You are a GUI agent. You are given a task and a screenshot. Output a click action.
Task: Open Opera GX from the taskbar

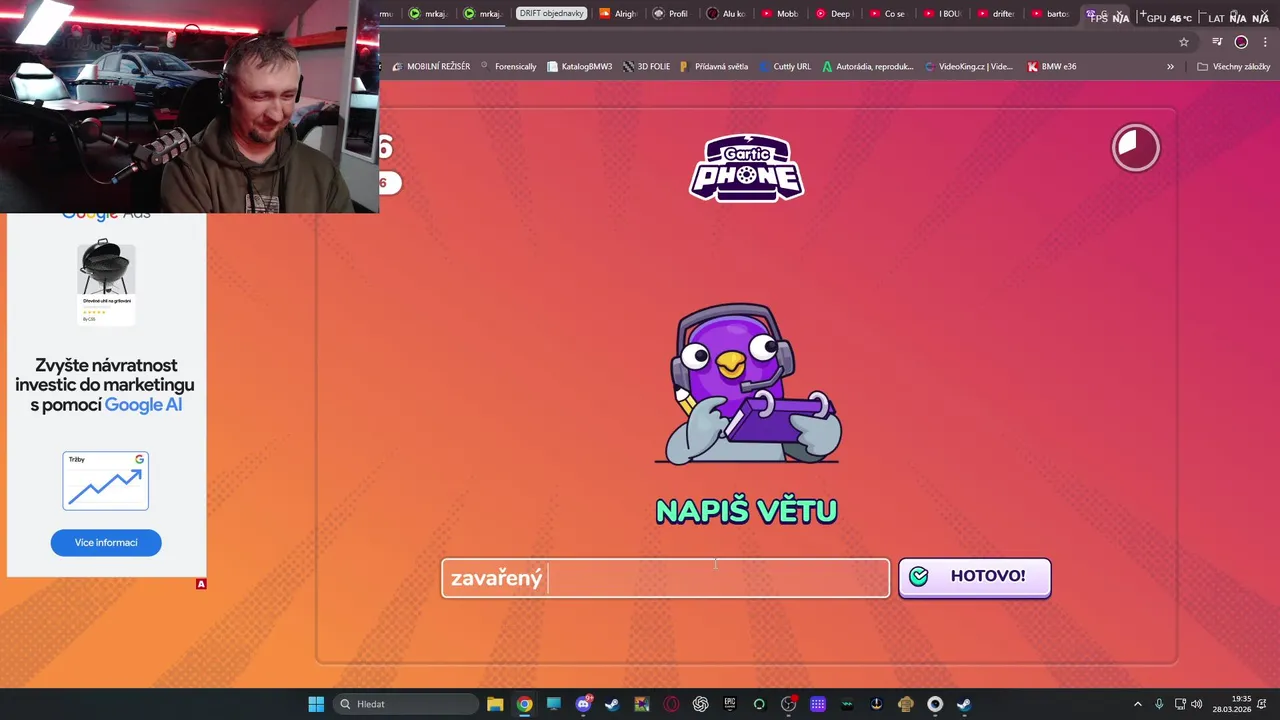tap(671, 704)
